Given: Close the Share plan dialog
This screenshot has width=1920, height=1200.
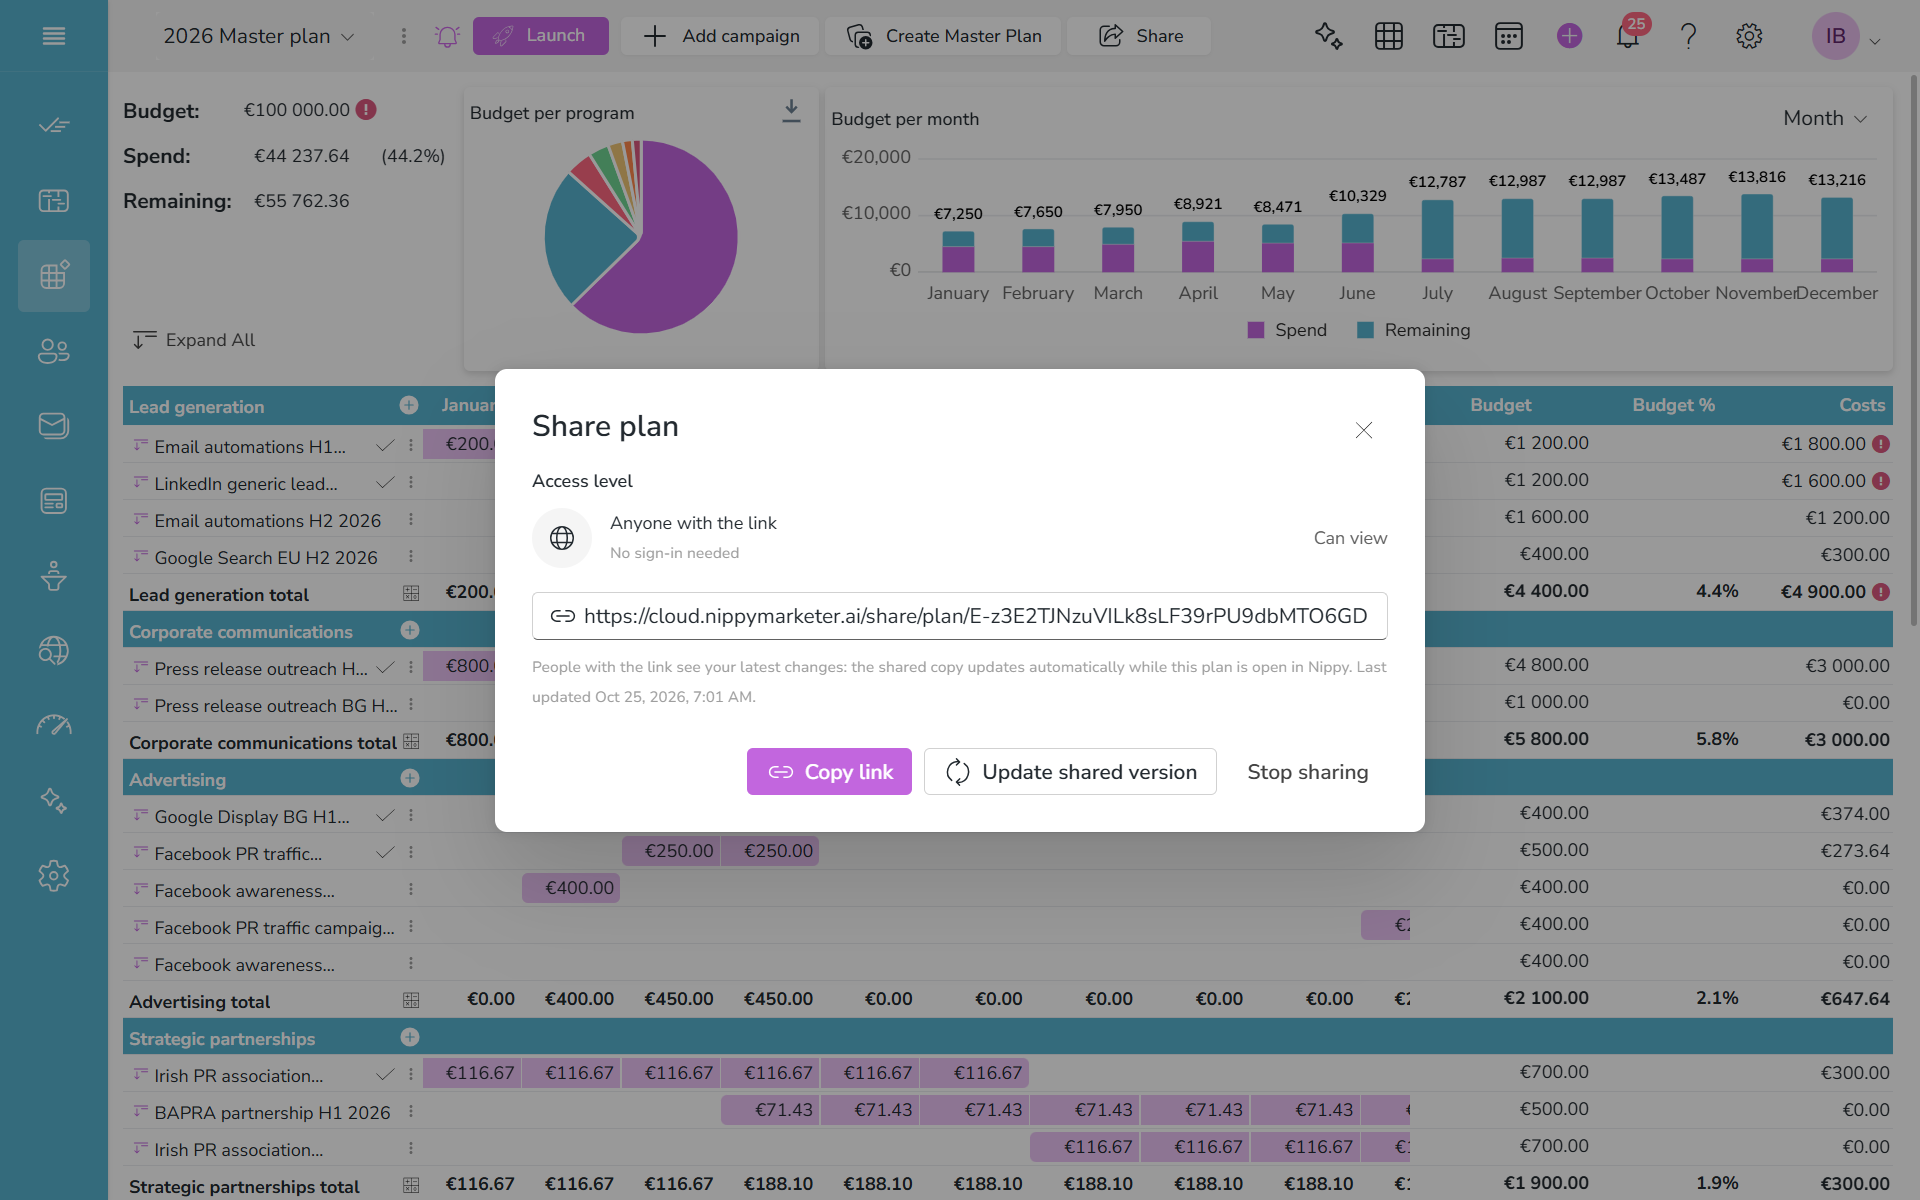Looking at the screenshot, I should pos(1364,430).
